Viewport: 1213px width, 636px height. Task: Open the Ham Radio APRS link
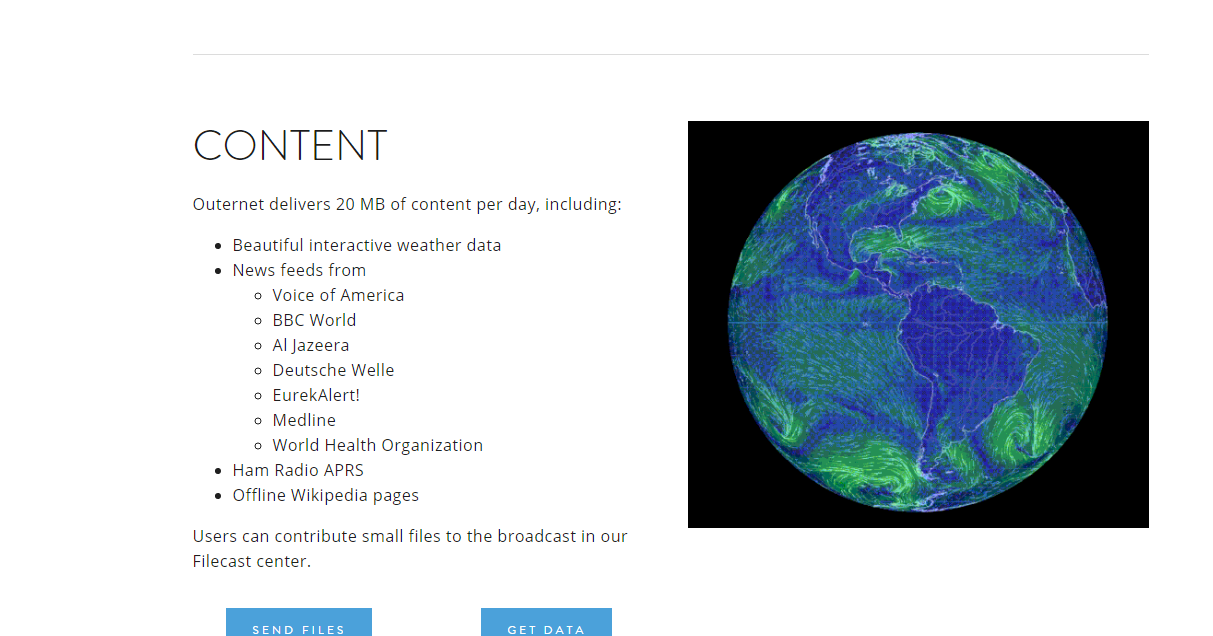(x=298, y=470)
